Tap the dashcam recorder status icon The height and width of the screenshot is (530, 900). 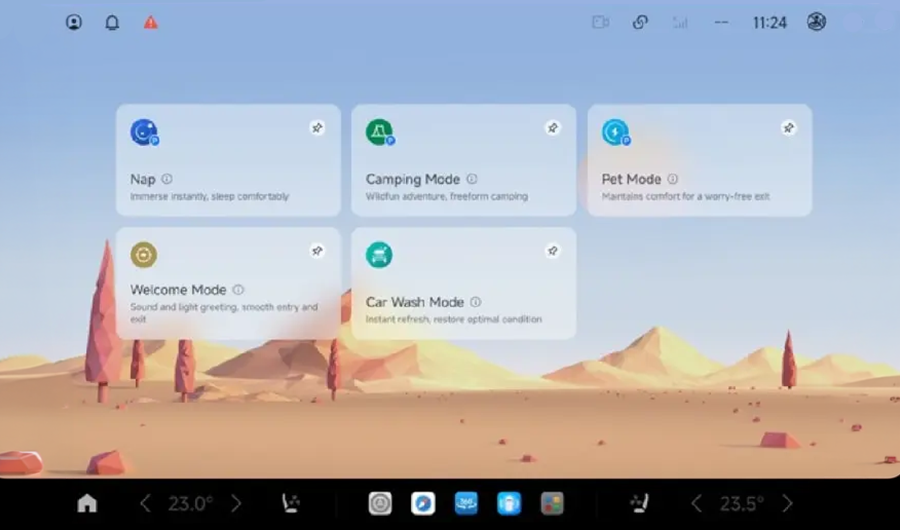click(600, 22)
